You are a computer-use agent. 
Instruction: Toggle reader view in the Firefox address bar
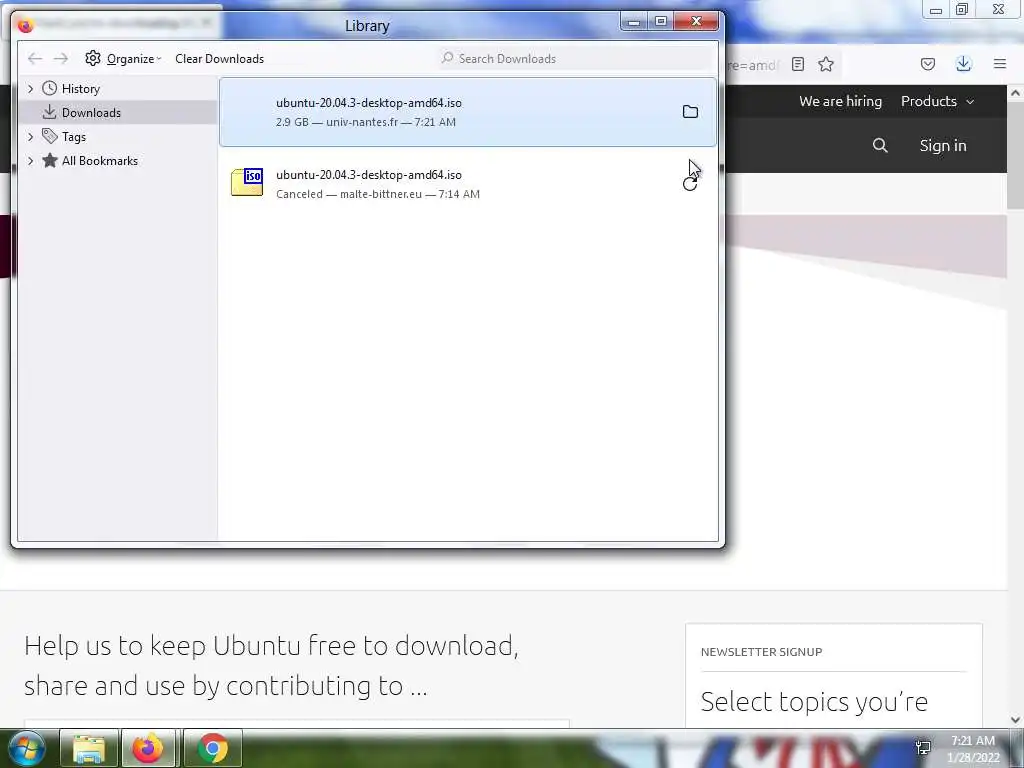pos(797,64)
